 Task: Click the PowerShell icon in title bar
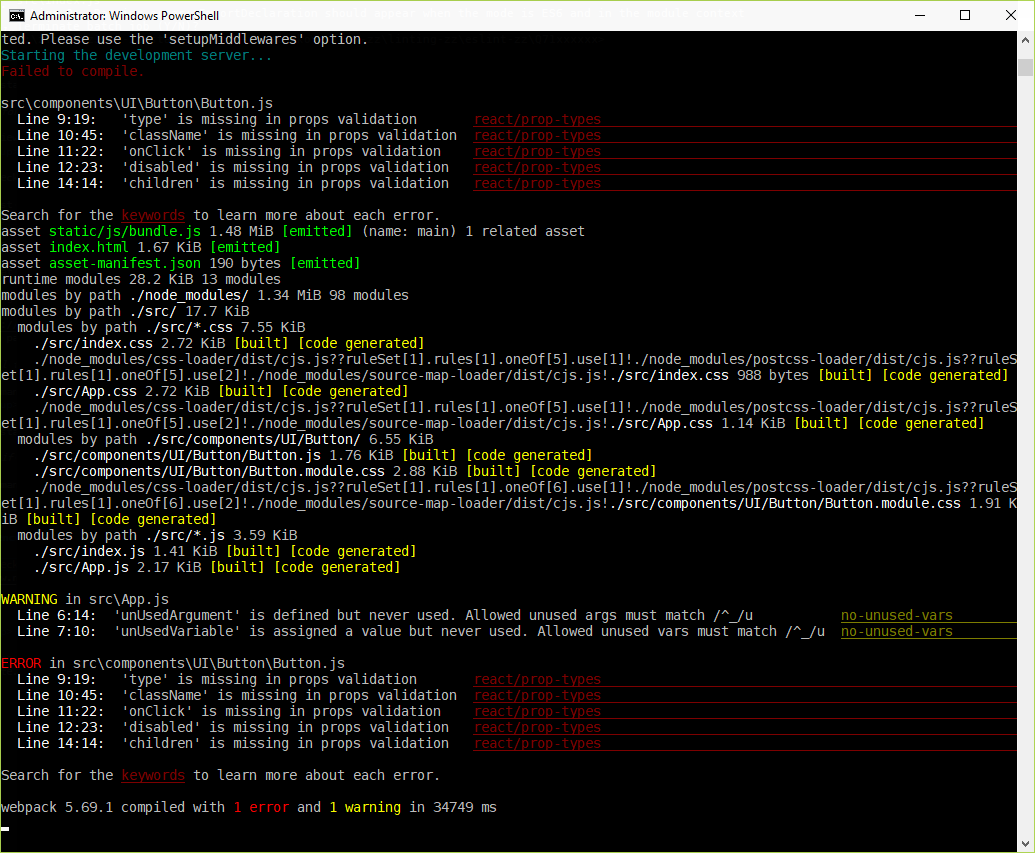pos(17,15)
